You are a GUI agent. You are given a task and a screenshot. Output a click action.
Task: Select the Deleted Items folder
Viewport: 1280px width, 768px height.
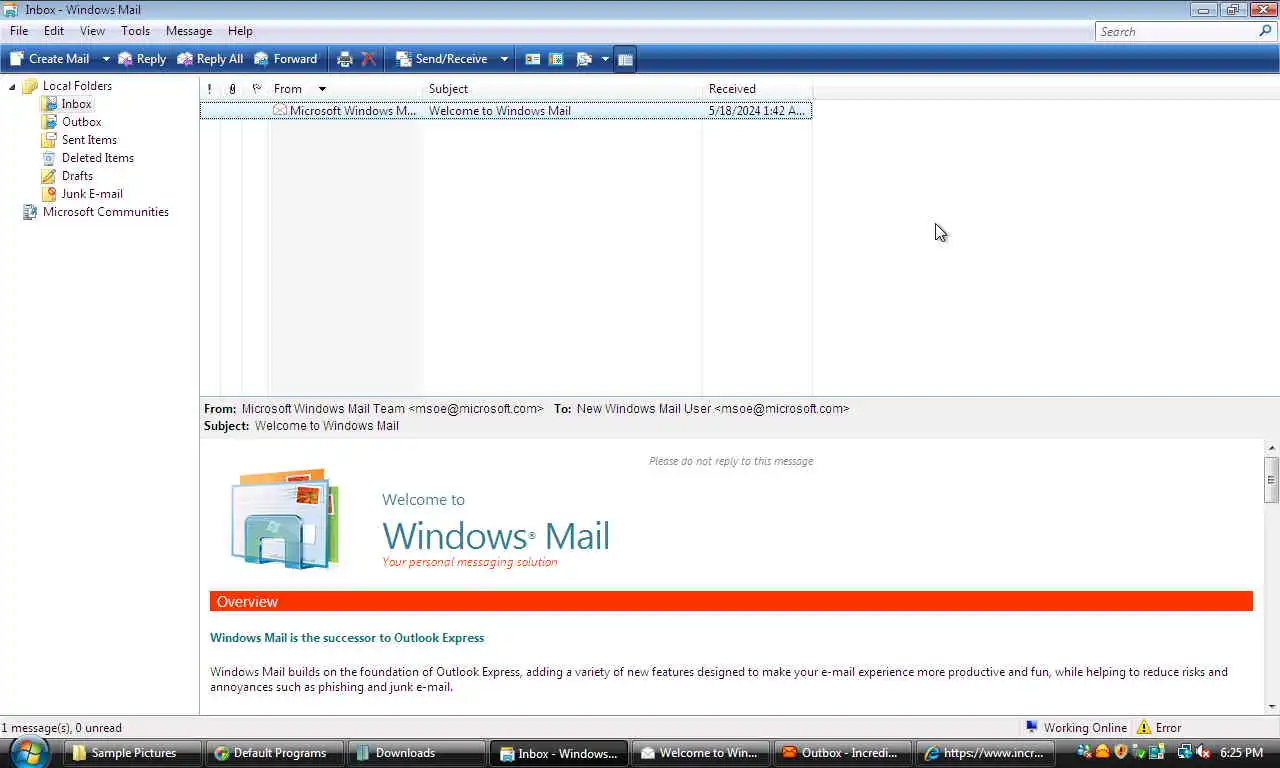(x=97, y=158)
